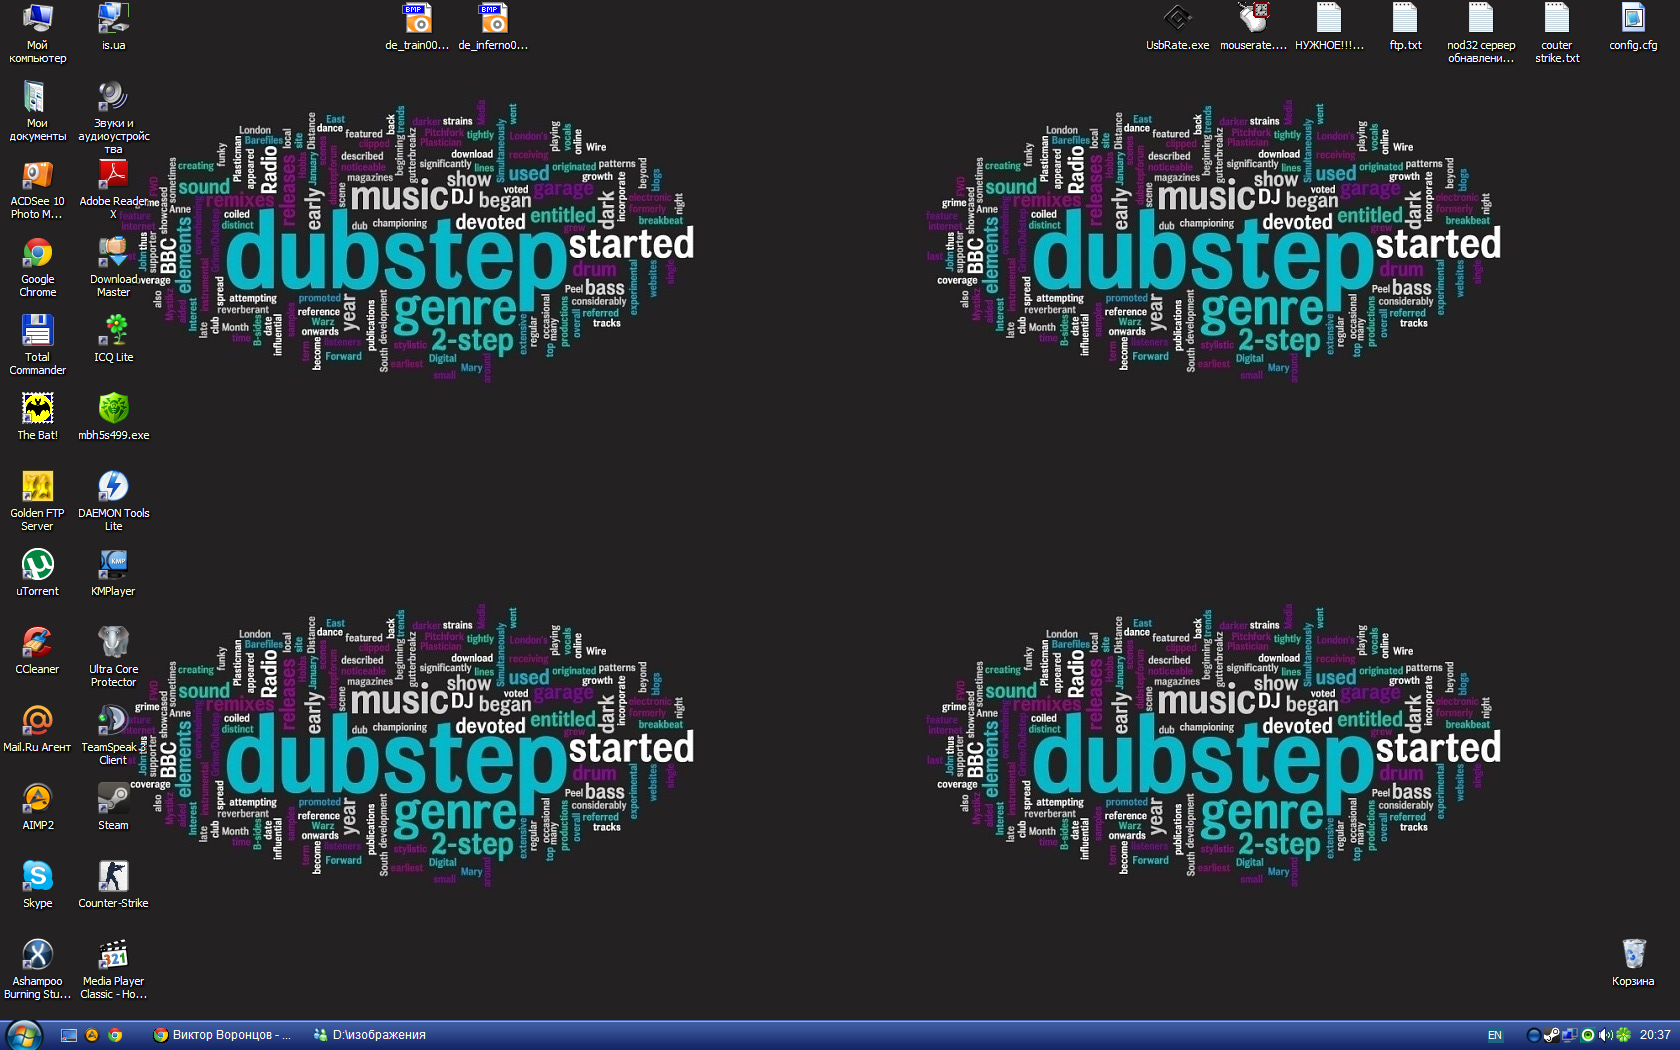Switch to Виктор Воронцов Chrome taskbar window
The image size is (1680, 1050).
(222, 1035)
